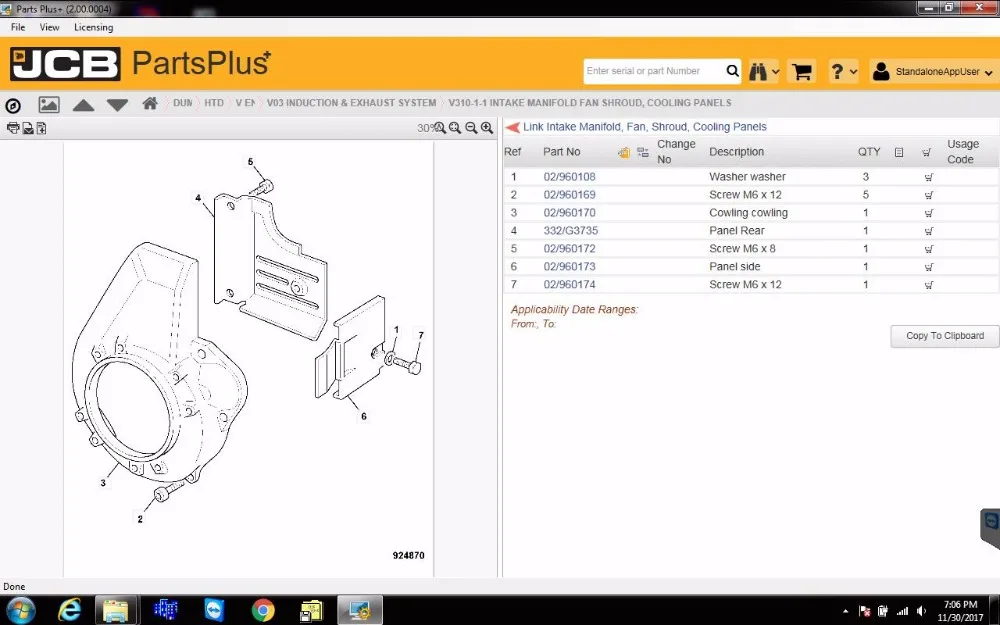The height and width of the screenshot is (625, 1000).
Task: Expand the StandaloneAppUser dropdown
Action: (x=989, y=73)
